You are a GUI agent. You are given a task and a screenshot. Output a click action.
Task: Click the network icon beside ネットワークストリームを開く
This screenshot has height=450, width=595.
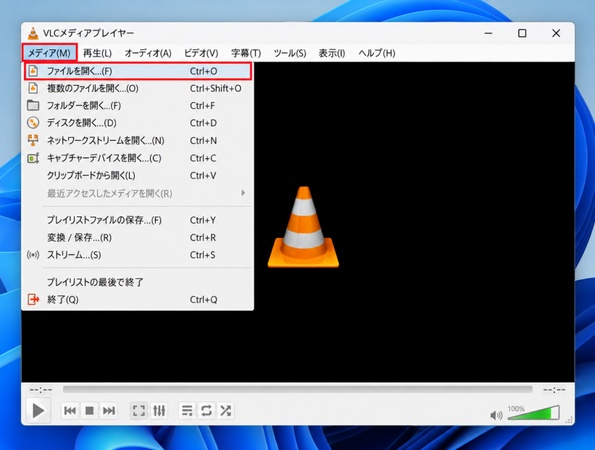(33, 140)
